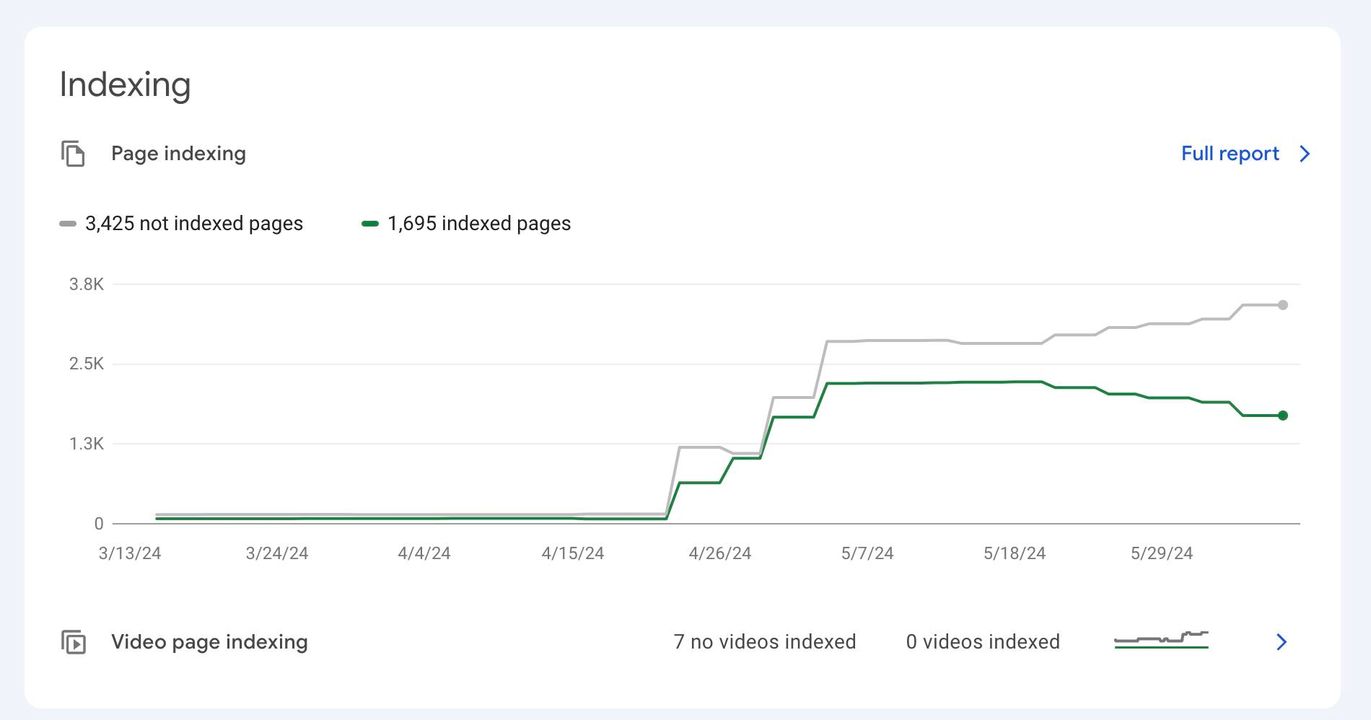Click the 4/26/24 date on the axis
1371x720 pixels.
(x=720, y=554)
